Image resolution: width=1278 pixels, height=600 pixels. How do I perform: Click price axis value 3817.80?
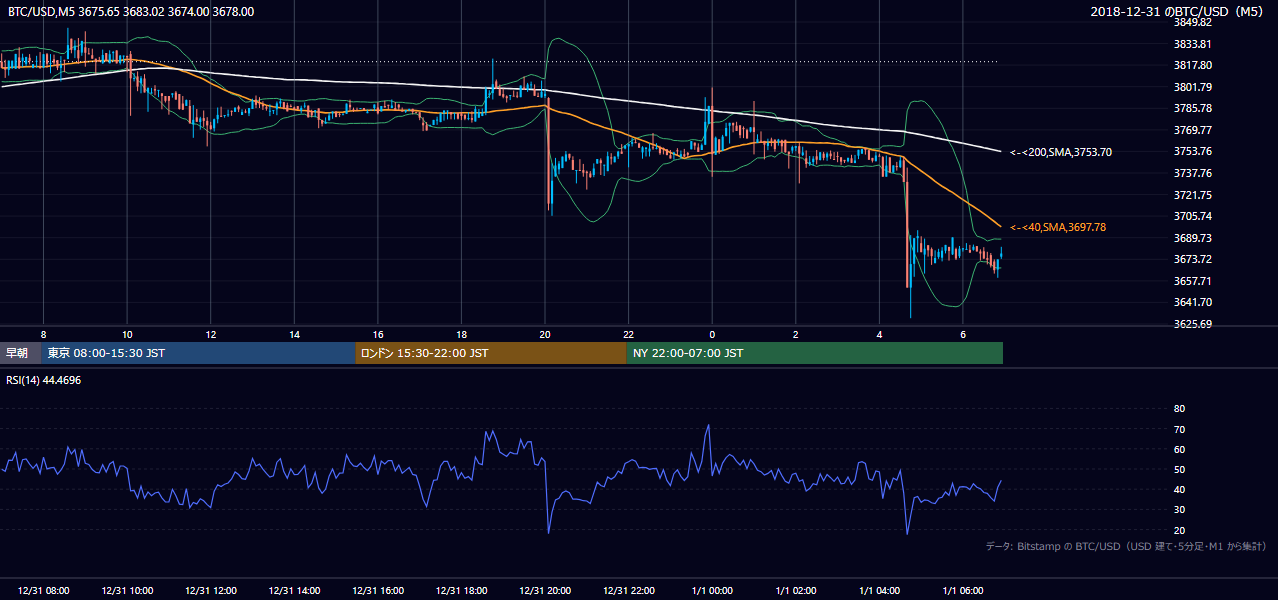pos(1193,65)
